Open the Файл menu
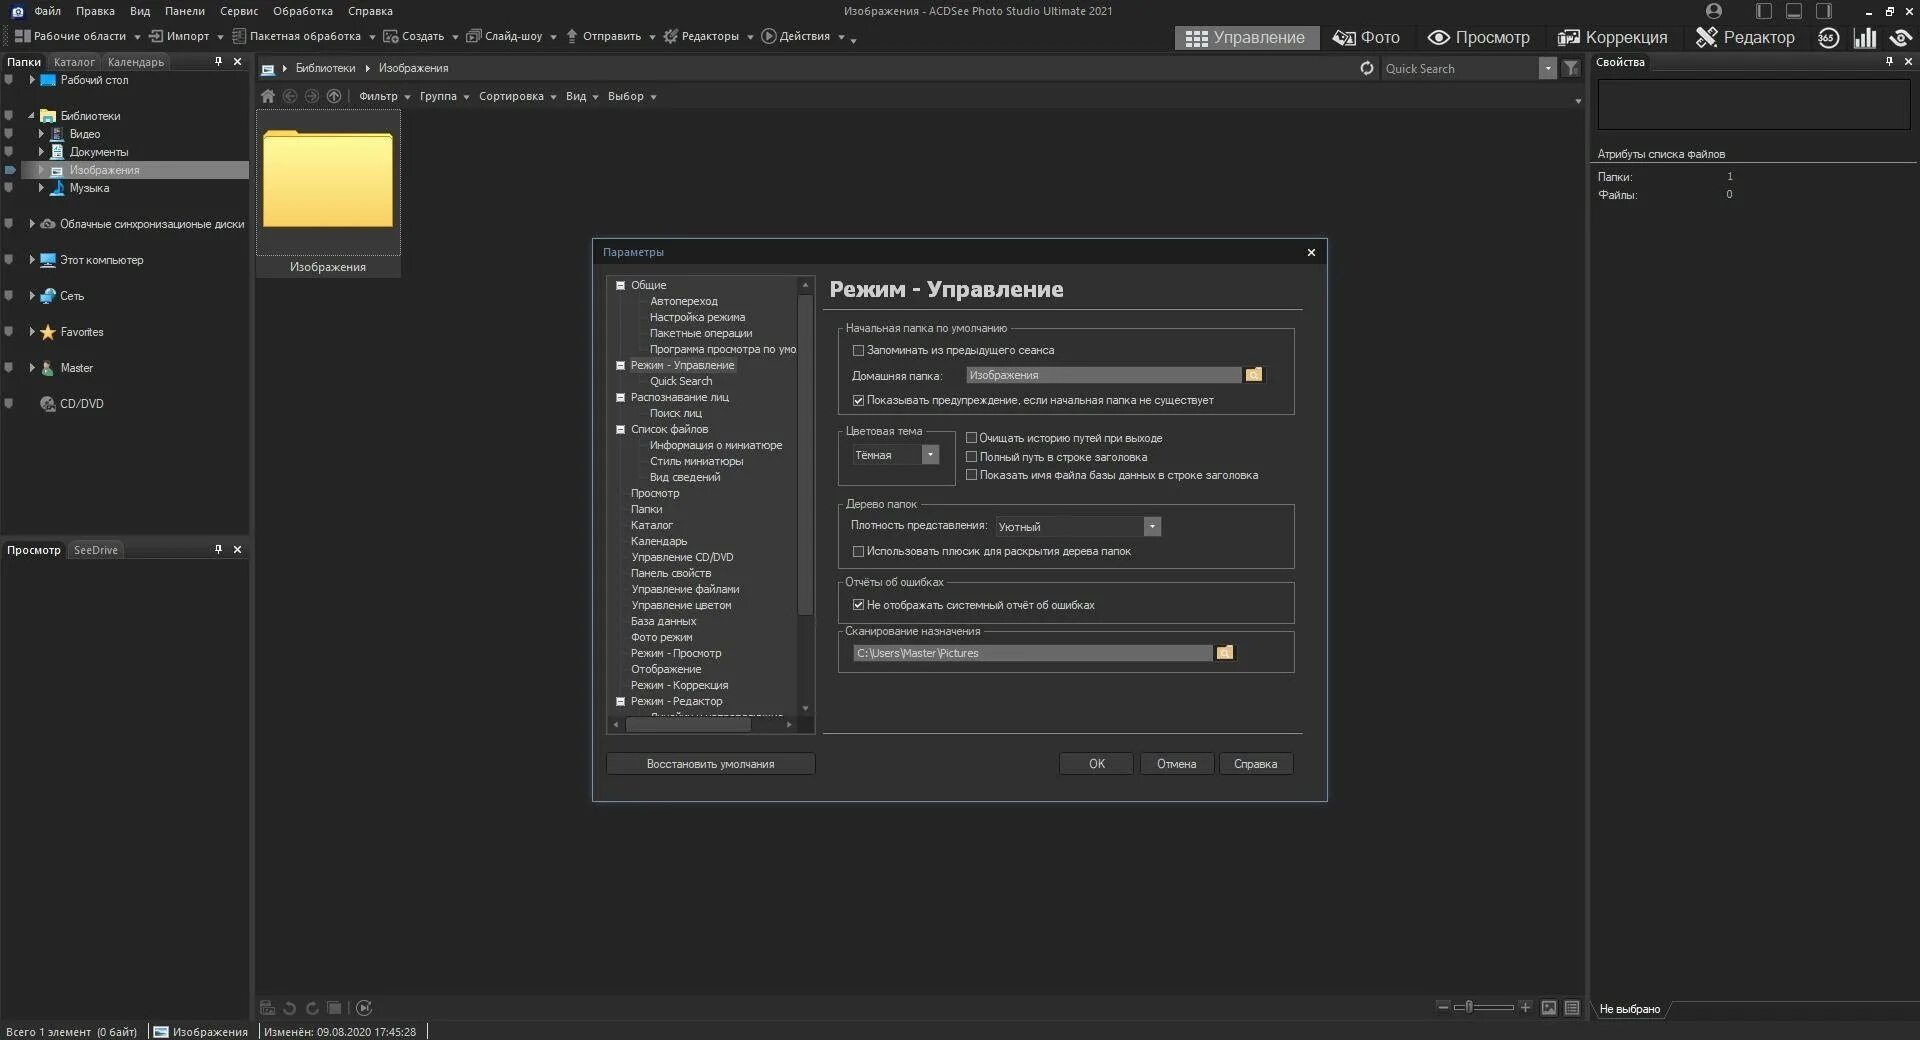 (x=47, y=11)
